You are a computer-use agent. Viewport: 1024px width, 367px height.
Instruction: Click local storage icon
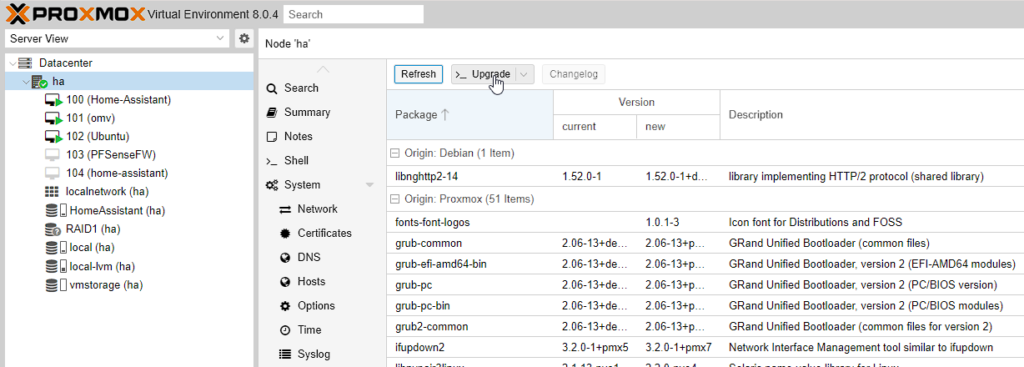(56, 247)
